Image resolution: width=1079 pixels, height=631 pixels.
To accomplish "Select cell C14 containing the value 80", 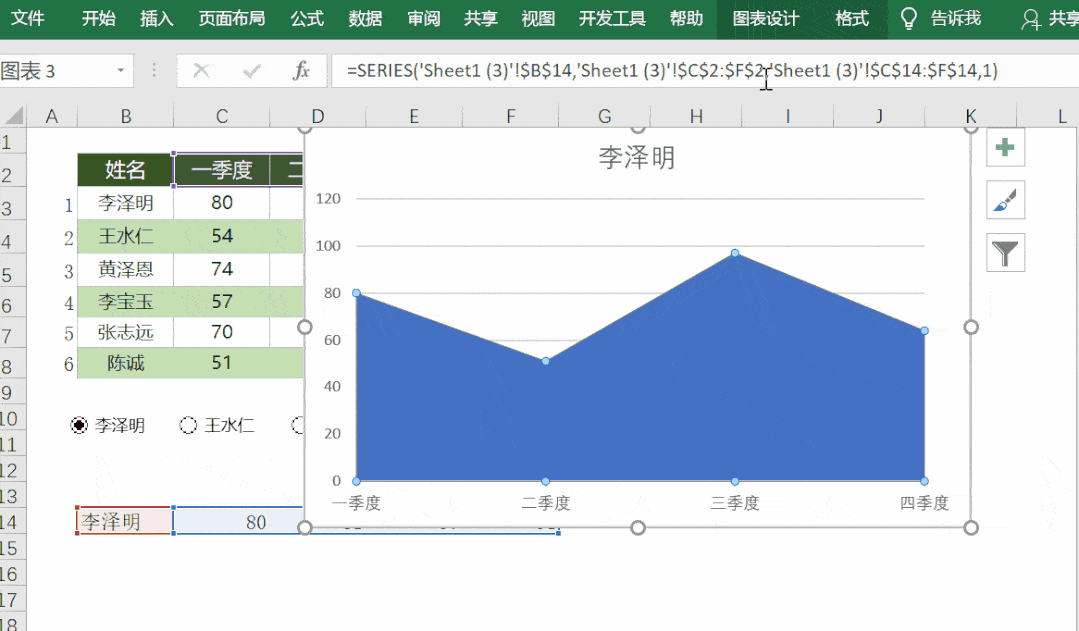I will point(255,521).
